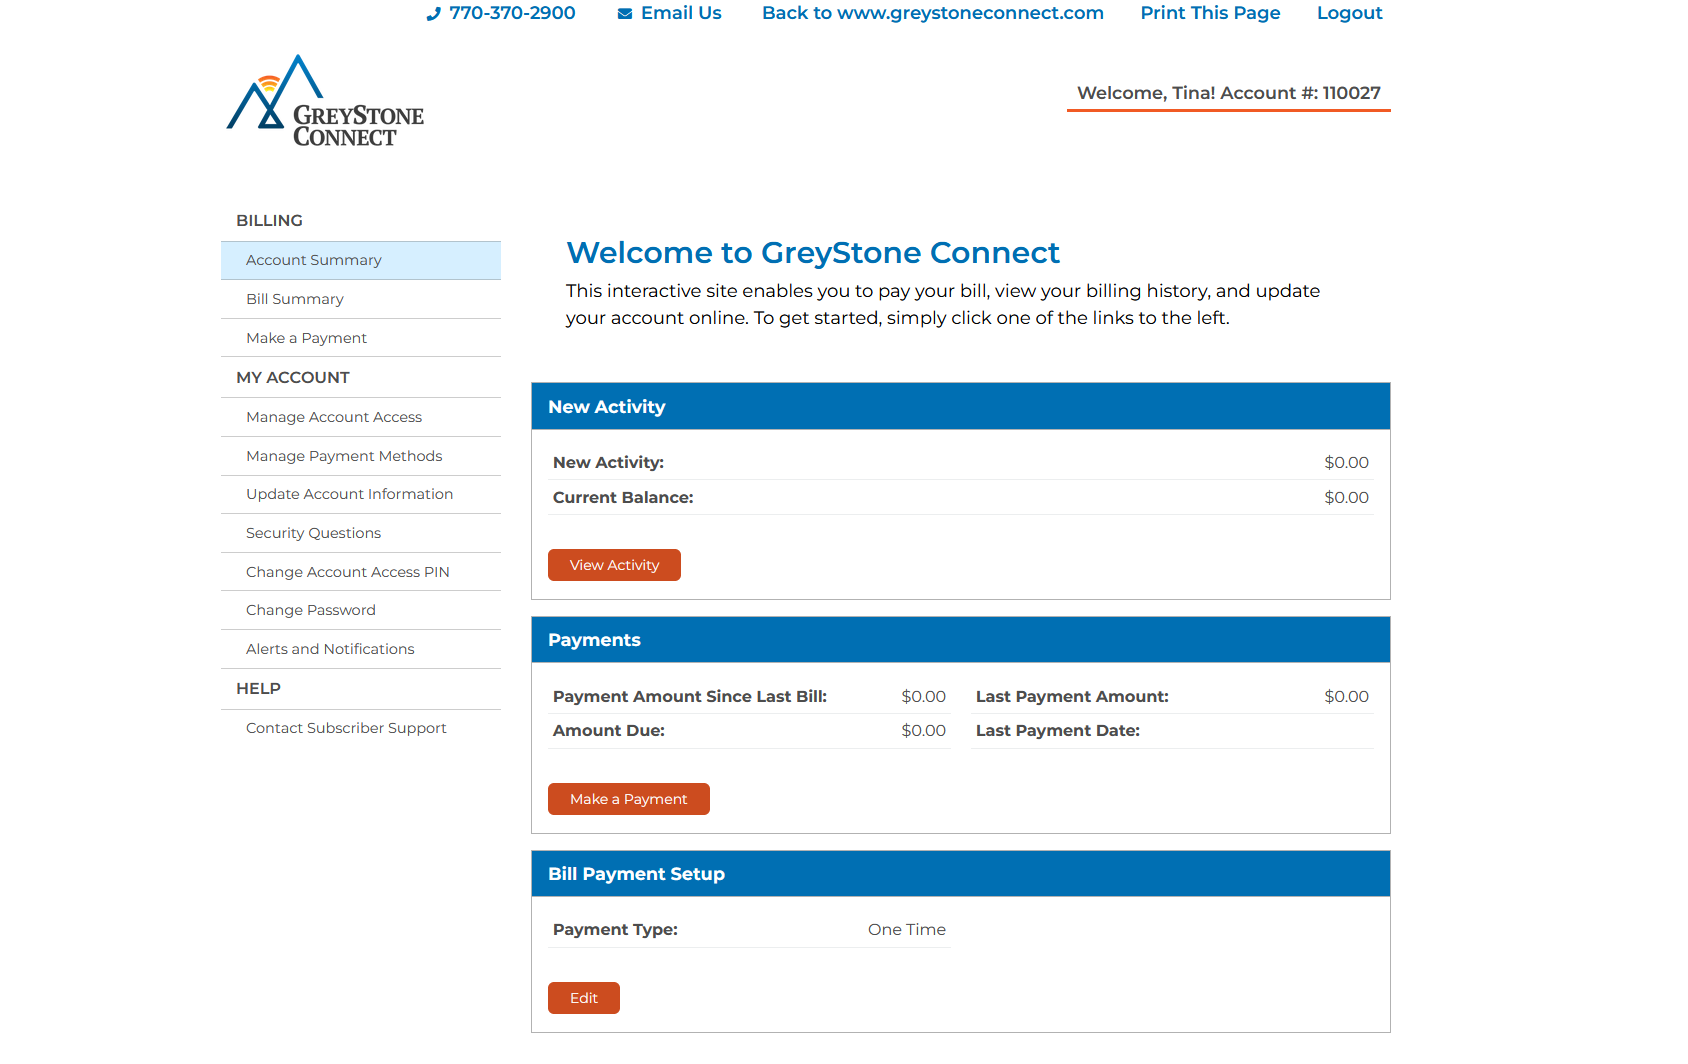Go back to www.greystoneconnect.com
The image size is (1688, 1064).
pos(933,13)
